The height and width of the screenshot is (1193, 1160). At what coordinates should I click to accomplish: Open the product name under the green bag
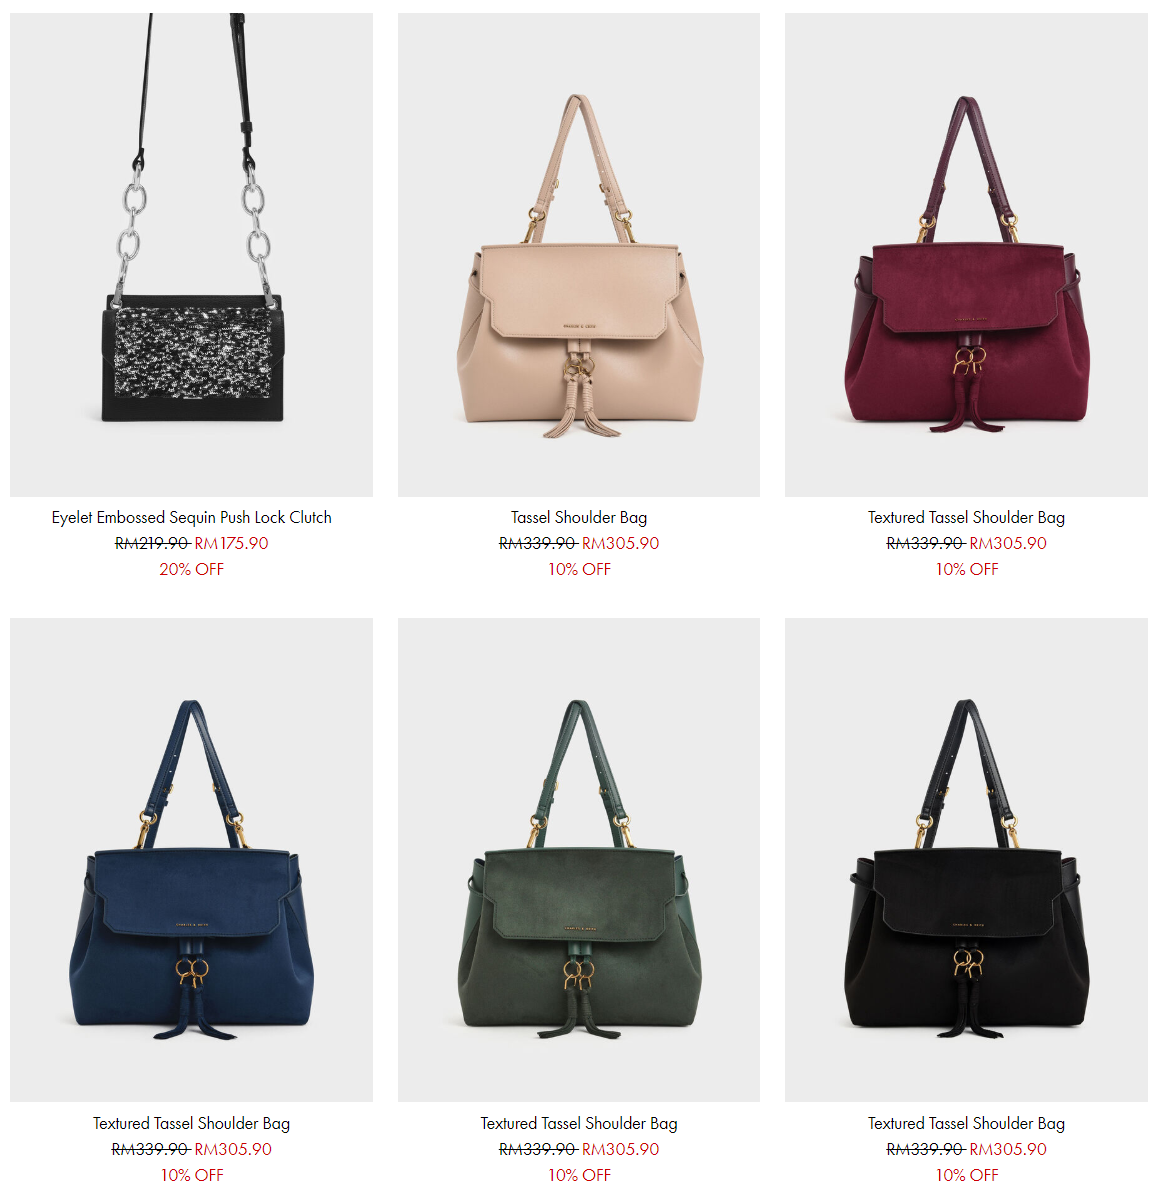[x=579, y=1123]
